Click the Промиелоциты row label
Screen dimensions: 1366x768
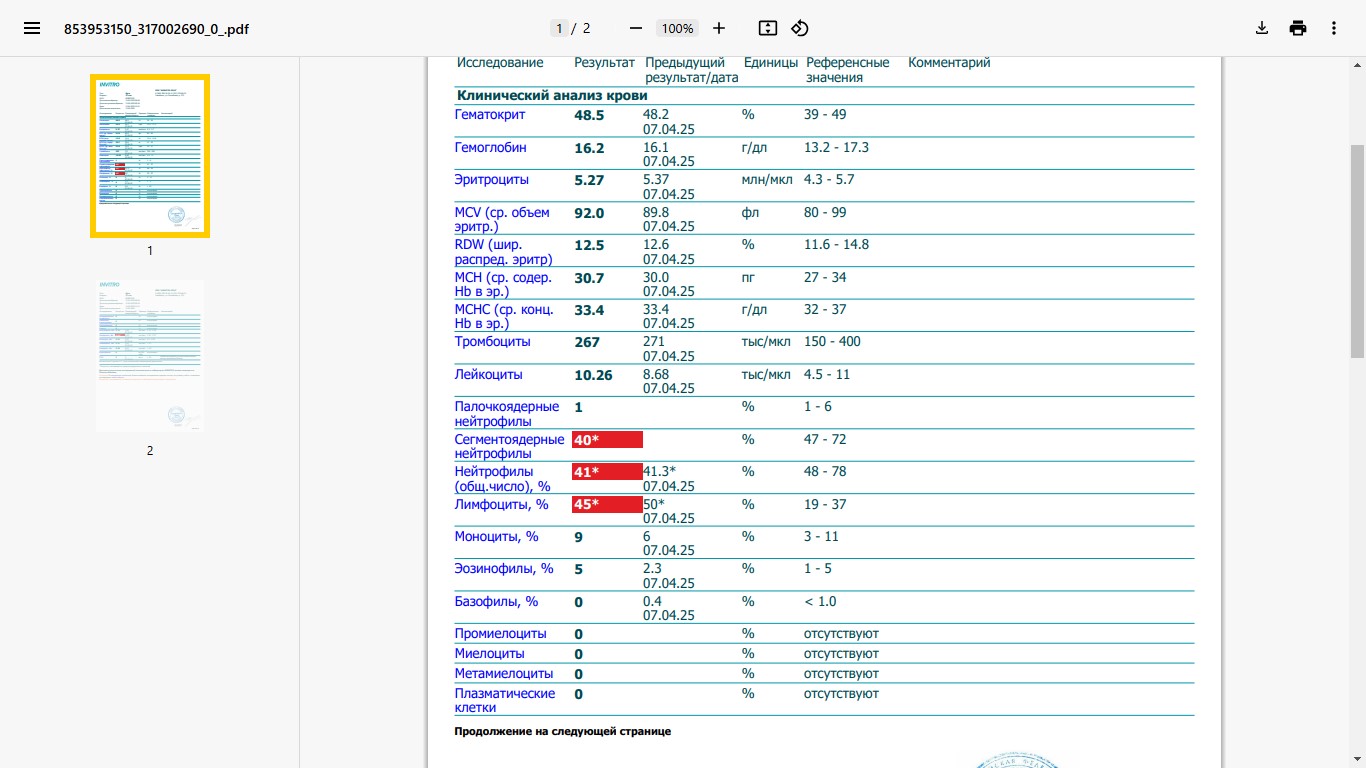click(501, 634)
